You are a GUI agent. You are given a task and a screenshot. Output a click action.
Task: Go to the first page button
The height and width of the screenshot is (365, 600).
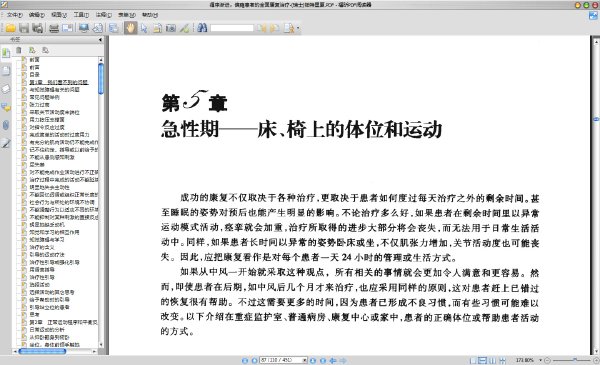245,360
